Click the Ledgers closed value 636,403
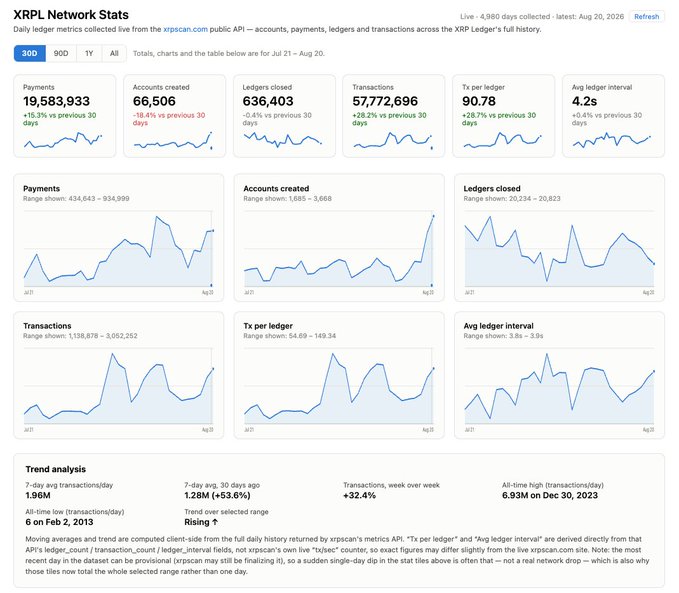Image resolution: width=679 pixels, height=593 pixels. click(268, 101)
